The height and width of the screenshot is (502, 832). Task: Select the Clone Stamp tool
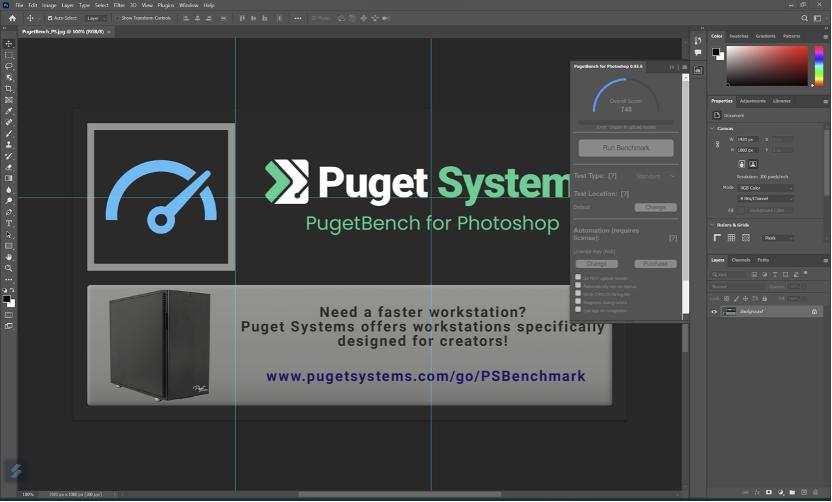tap(8, 144)
